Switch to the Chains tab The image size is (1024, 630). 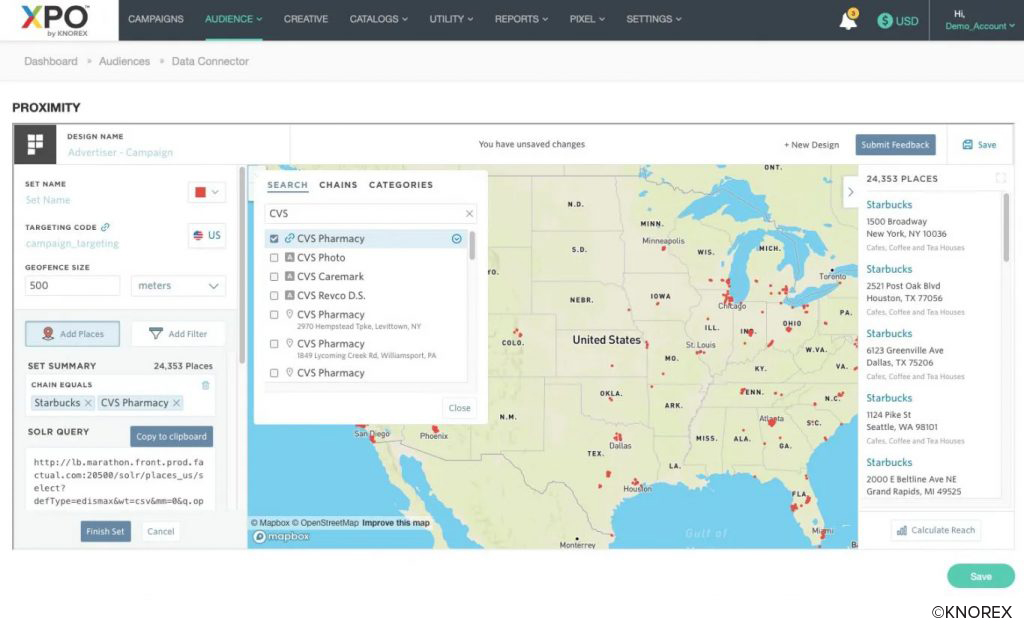(338, 185)
